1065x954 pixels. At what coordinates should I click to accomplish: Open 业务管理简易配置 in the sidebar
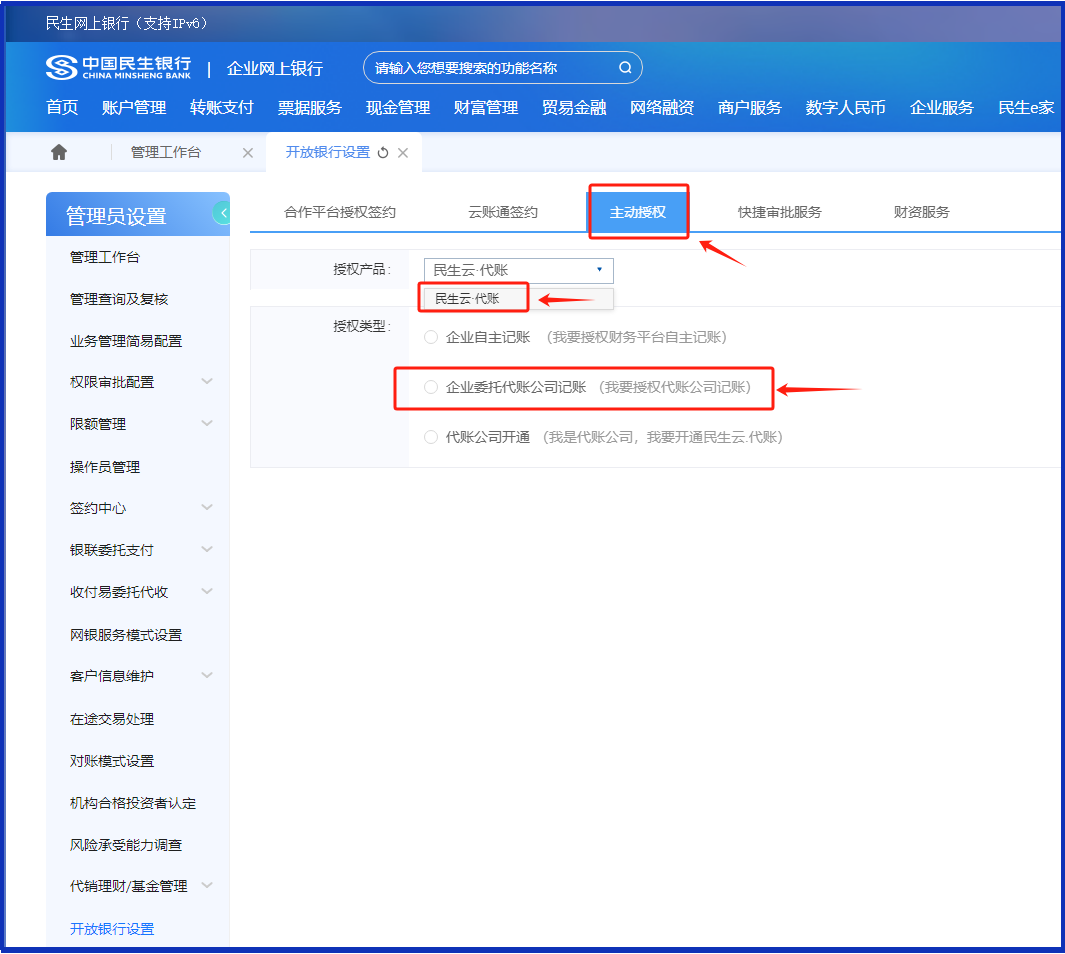126,341
